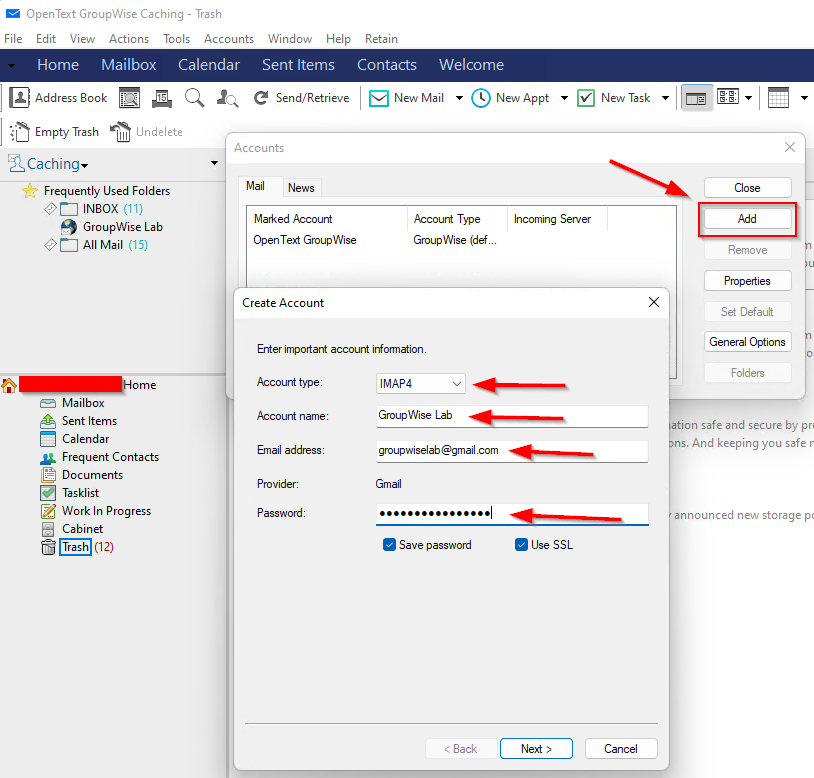Click the New Appt clock icon

pos(481,98)
